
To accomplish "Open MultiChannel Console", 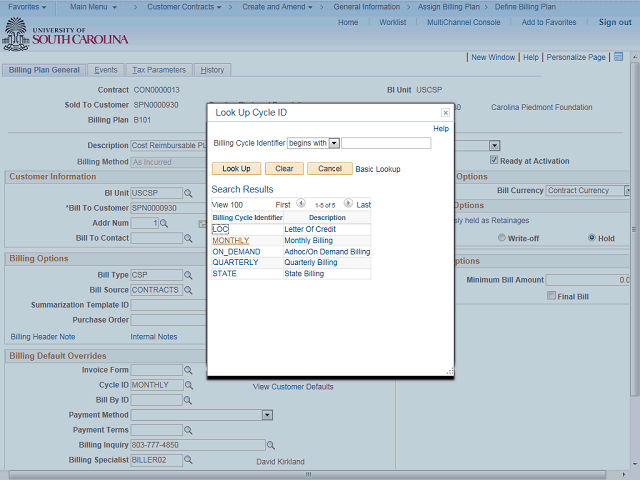I will tap(464, 22).
